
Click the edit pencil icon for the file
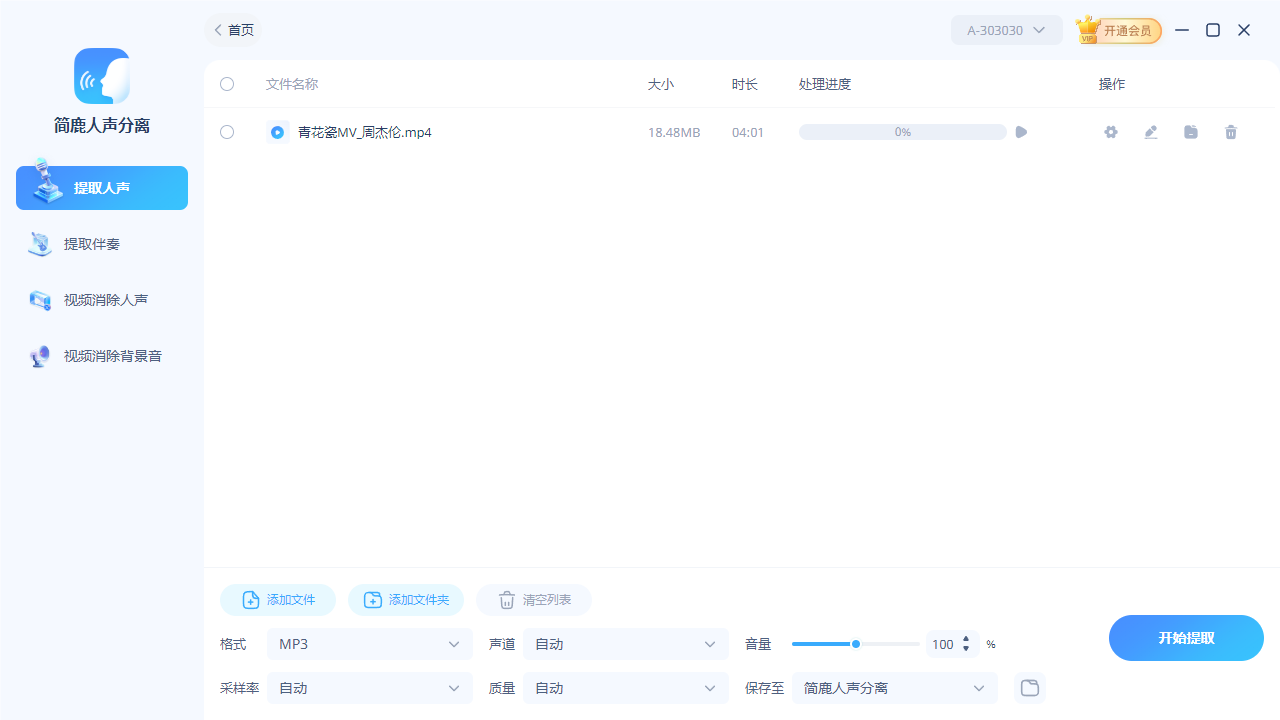coord(1150,131)
